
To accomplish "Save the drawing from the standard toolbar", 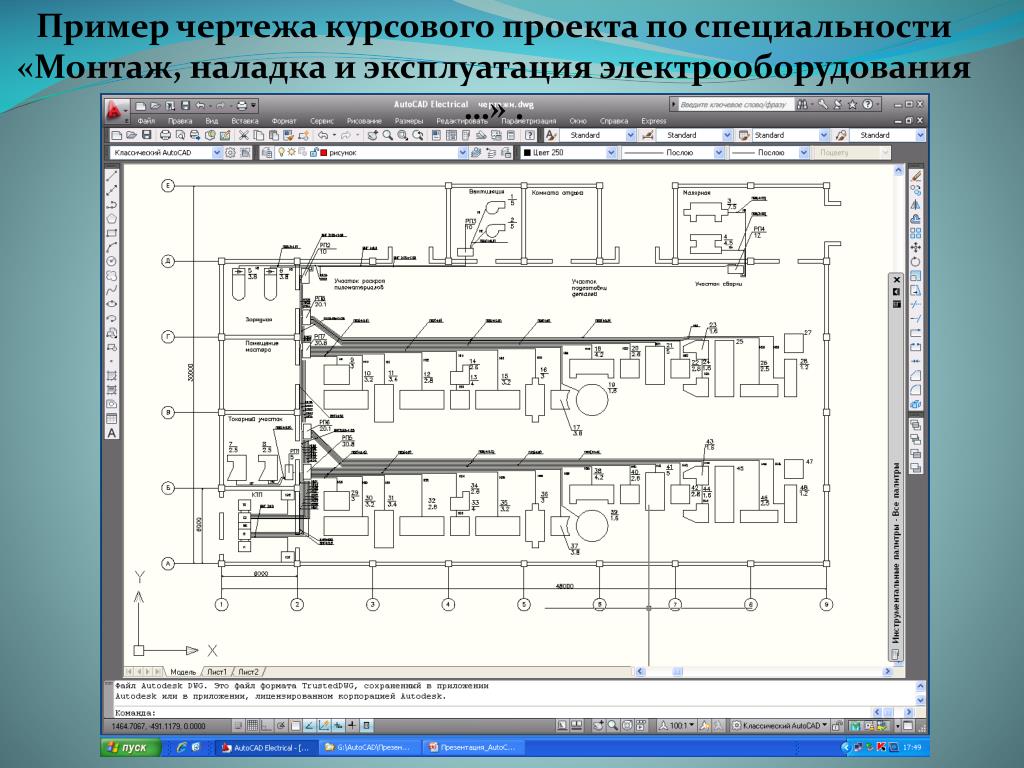I will click(146, 135).
